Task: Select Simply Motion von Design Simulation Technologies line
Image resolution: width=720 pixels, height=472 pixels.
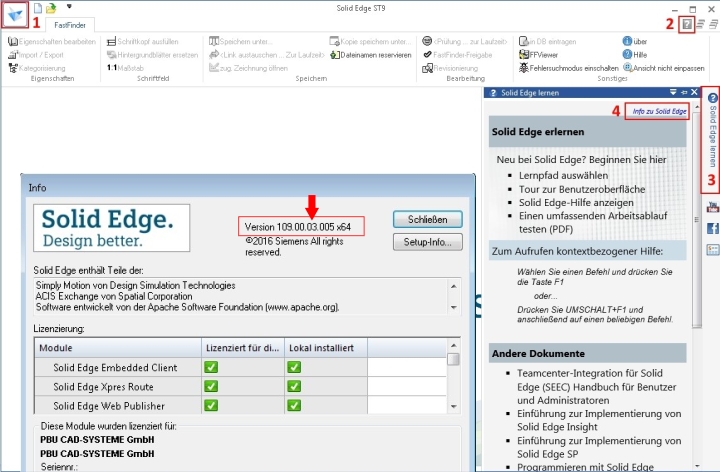Action: (x=135, y=286)
